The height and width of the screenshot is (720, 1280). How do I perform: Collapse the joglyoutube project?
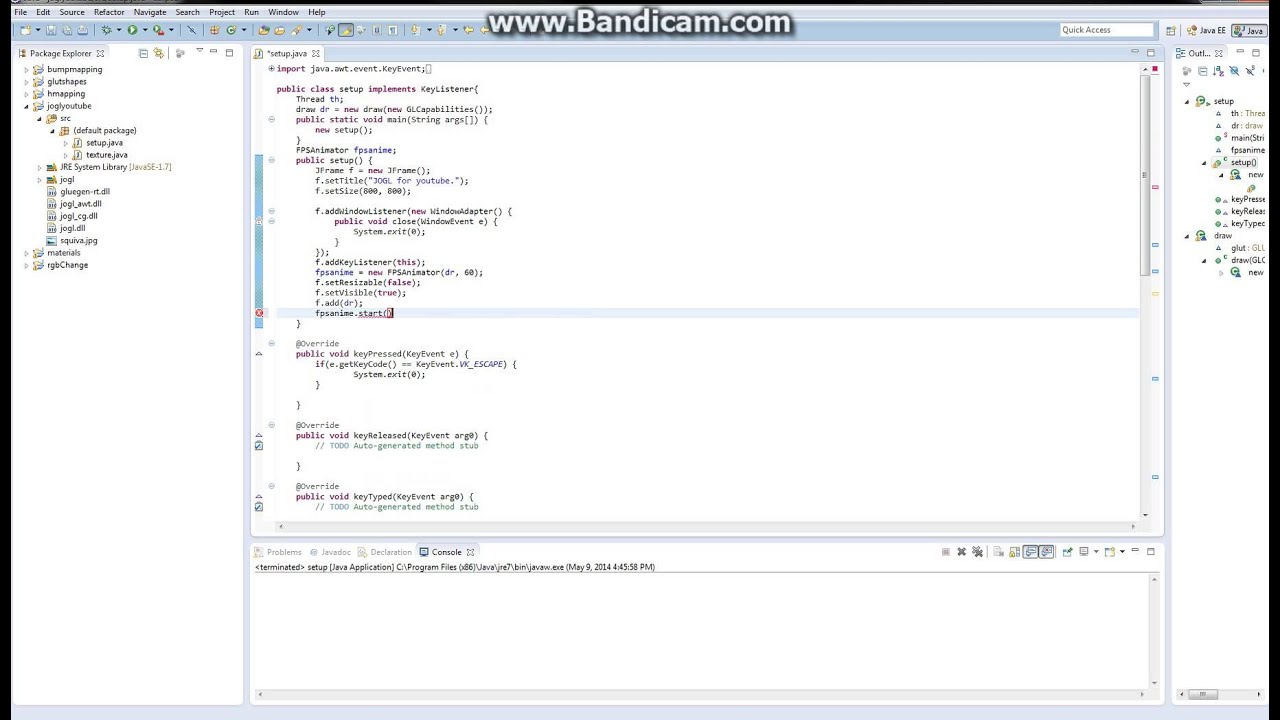(x=27, y=106)
